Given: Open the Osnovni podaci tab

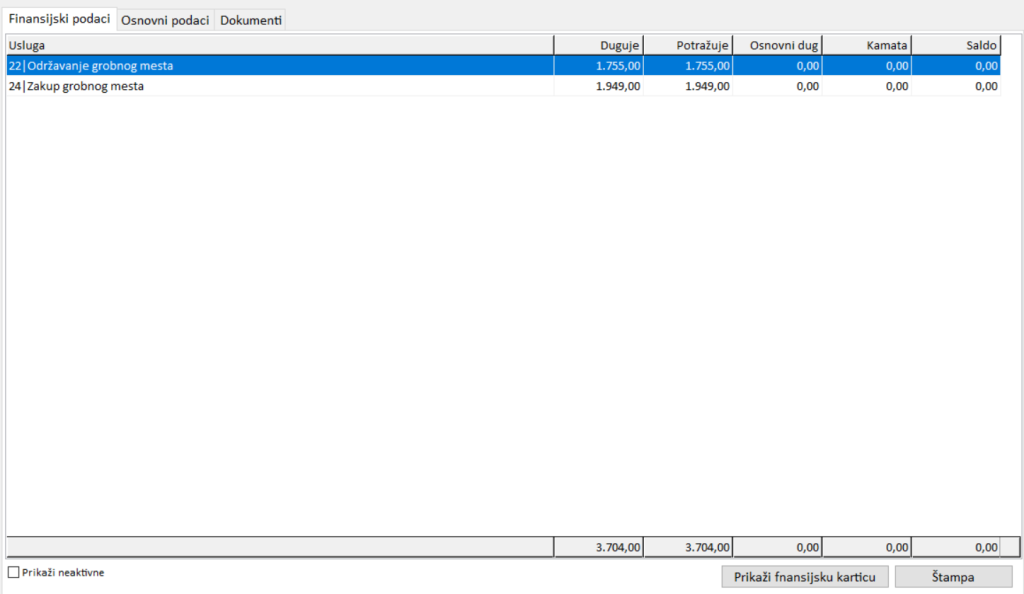Looking at the screenshot, I should [165, 20].
